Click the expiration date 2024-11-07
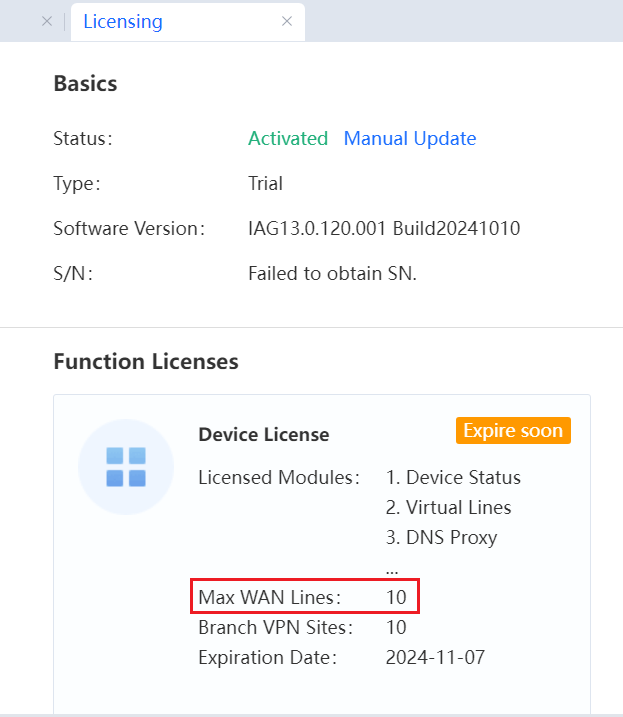 [x=435, y=658]
